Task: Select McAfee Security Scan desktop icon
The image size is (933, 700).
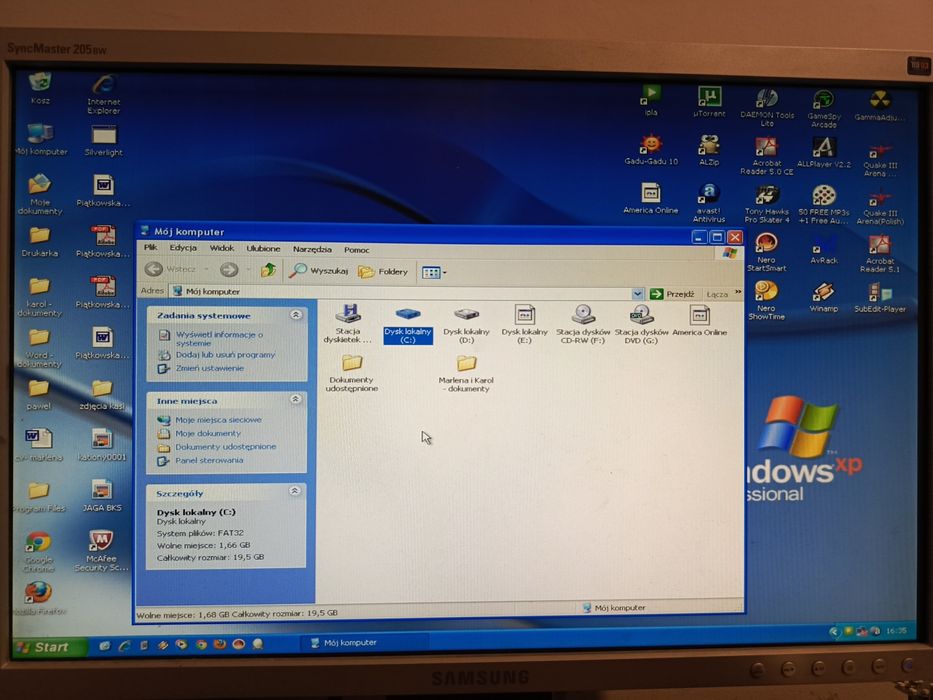Action: (x=101, y=551)
